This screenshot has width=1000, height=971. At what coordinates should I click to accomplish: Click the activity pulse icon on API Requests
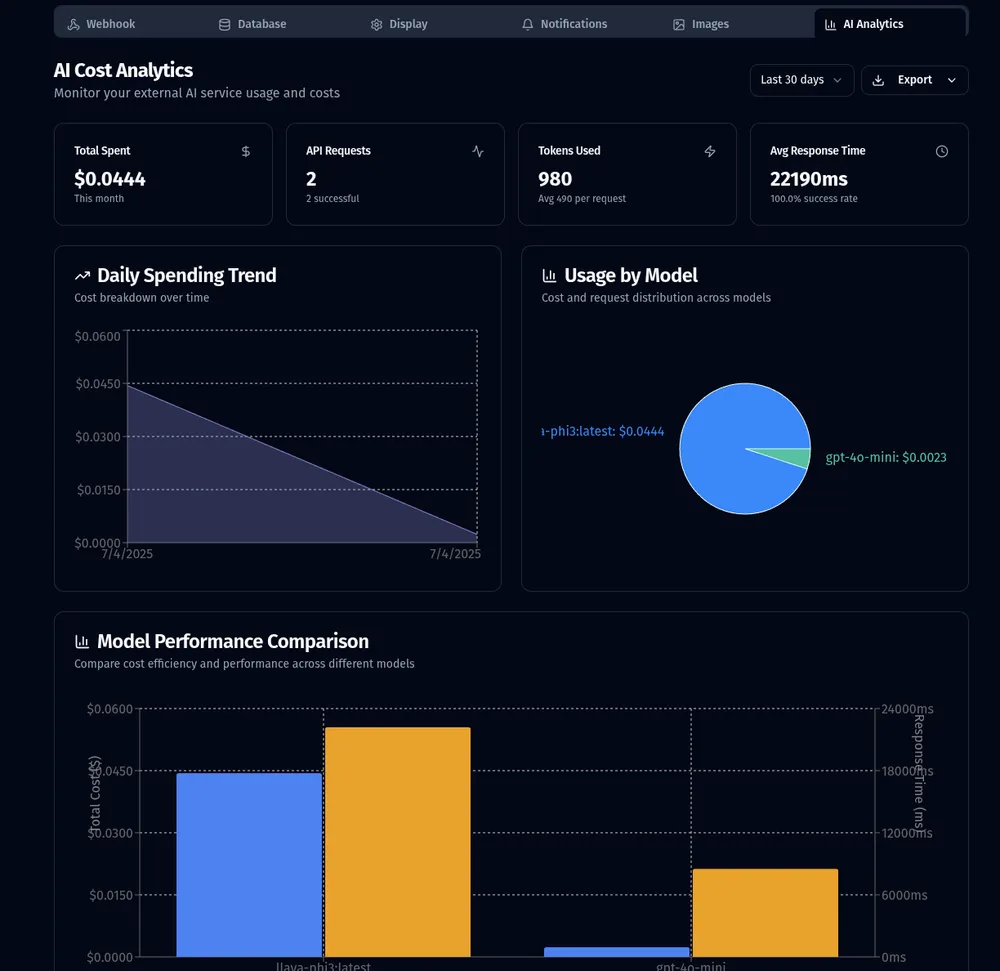point(478,151)
